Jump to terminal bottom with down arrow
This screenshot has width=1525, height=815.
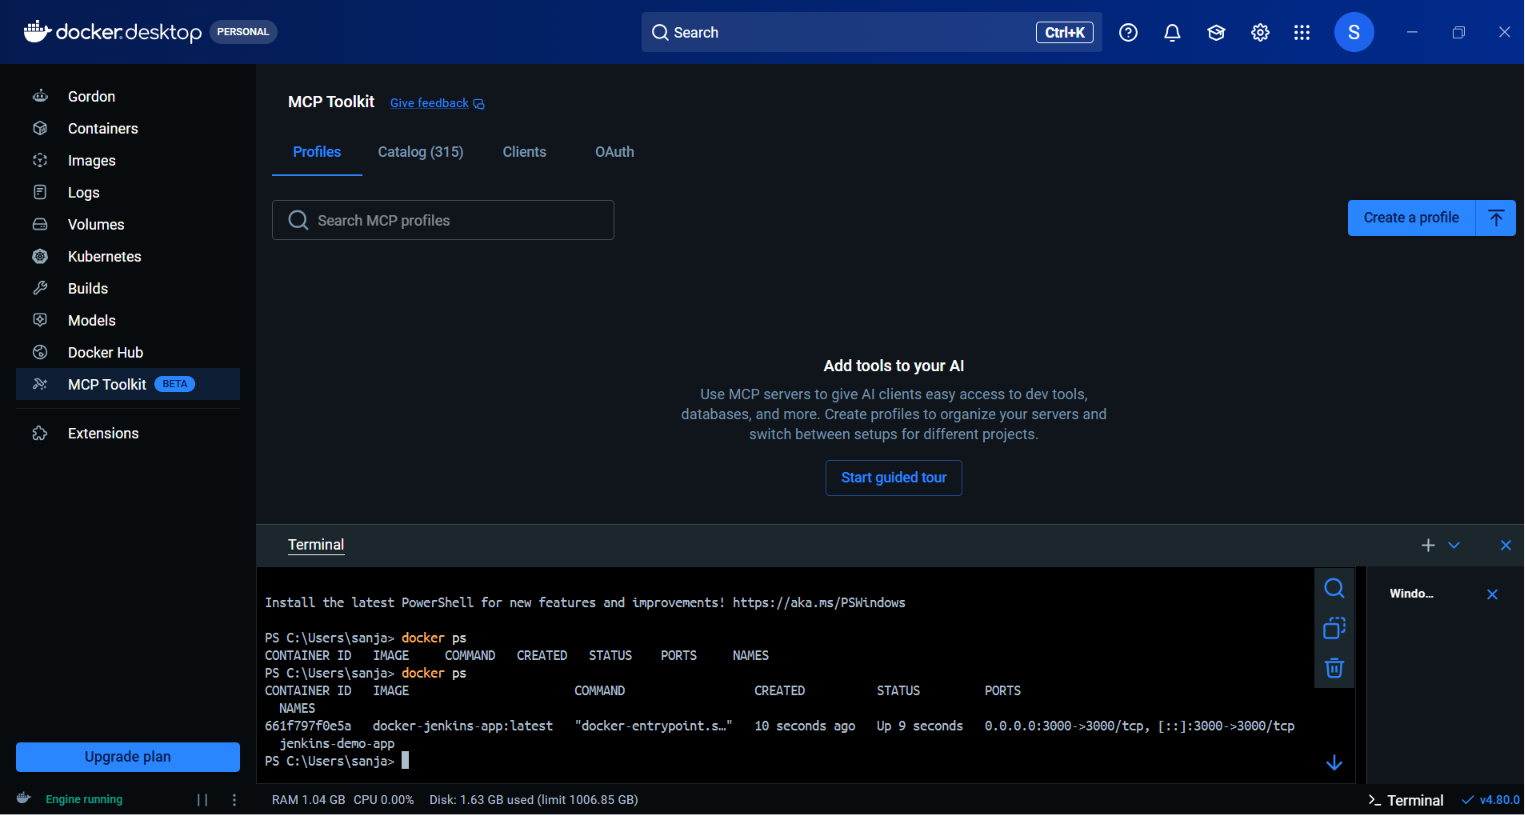pos(1334,763)
